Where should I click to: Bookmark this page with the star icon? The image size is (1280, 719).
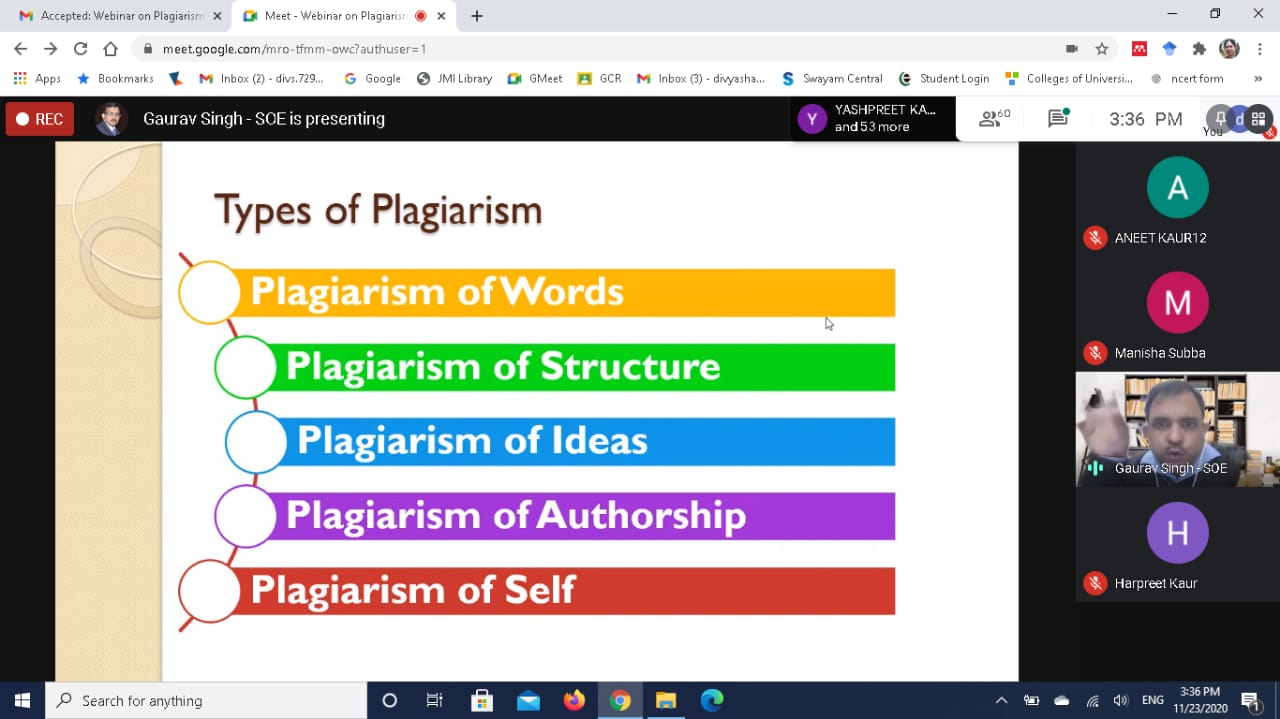coord(1102,49)
